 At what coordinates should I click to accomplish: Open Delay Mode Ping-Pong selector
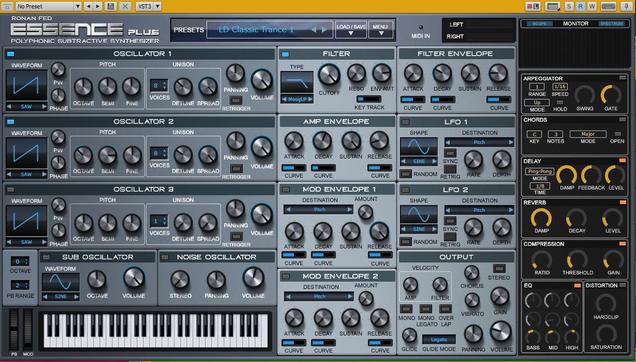pos(540,171)
